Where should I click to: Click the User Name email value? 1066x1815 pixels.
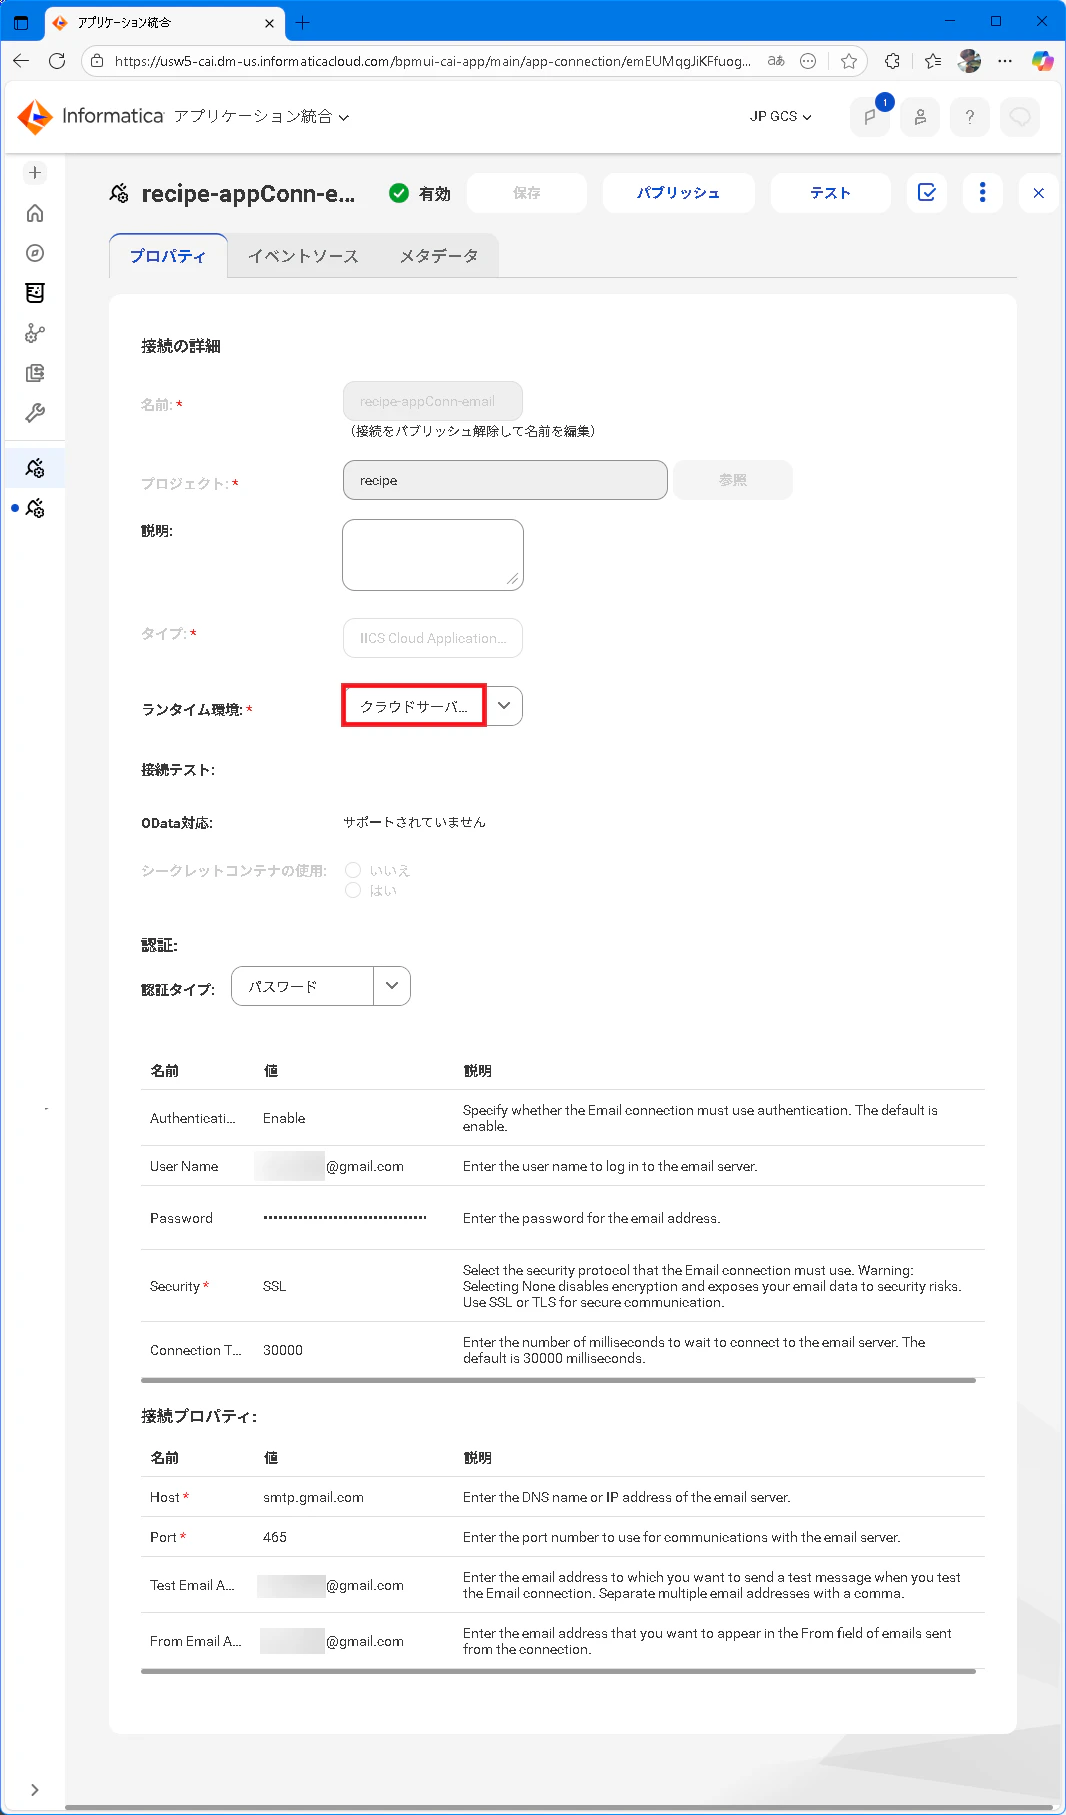click(x=329, y=1166)
